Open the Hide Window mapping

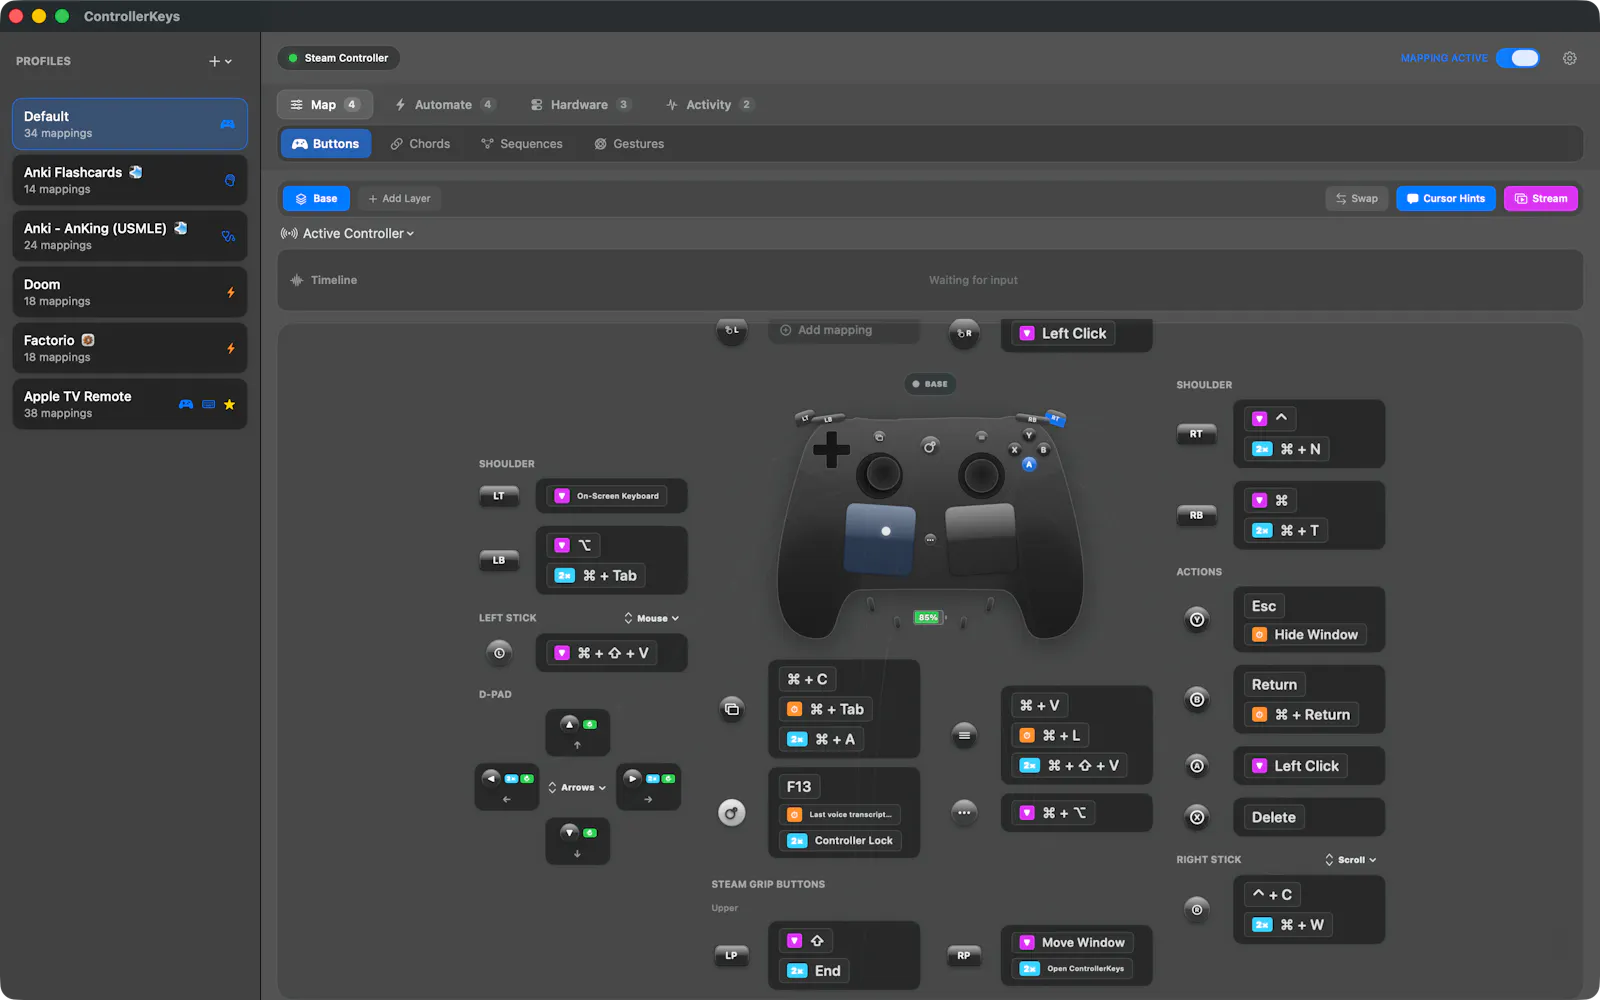(x=1305, y=634)
